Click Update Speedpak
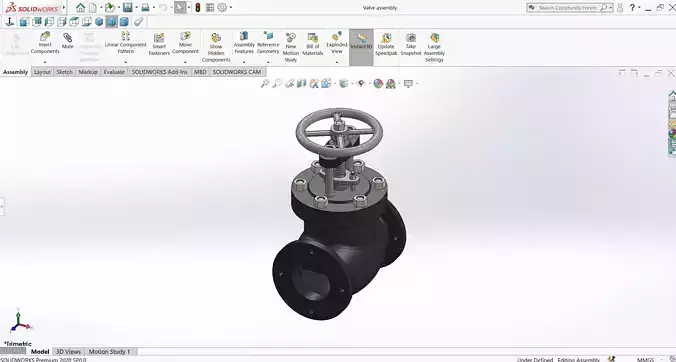Image resolution: width=676 pixels, height=362 pixels. click(386, 44)
